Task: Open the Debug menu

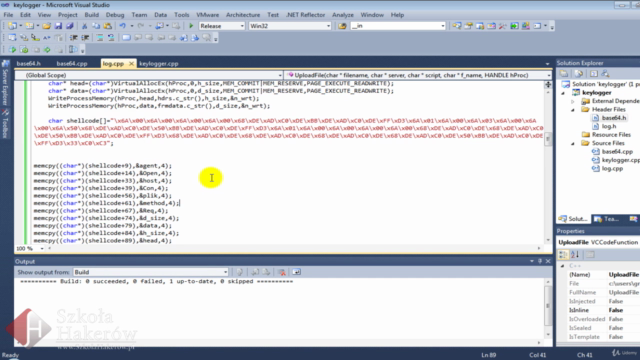Action: pyautogui.click(x=115, y=15)
